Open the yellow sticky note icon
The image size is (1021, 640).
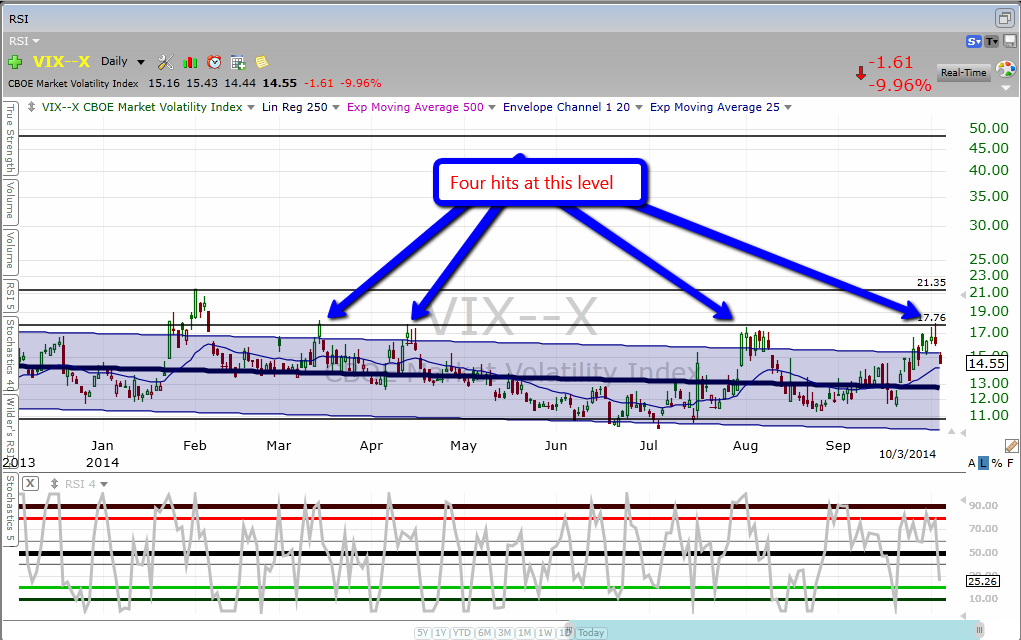point(262,62)
